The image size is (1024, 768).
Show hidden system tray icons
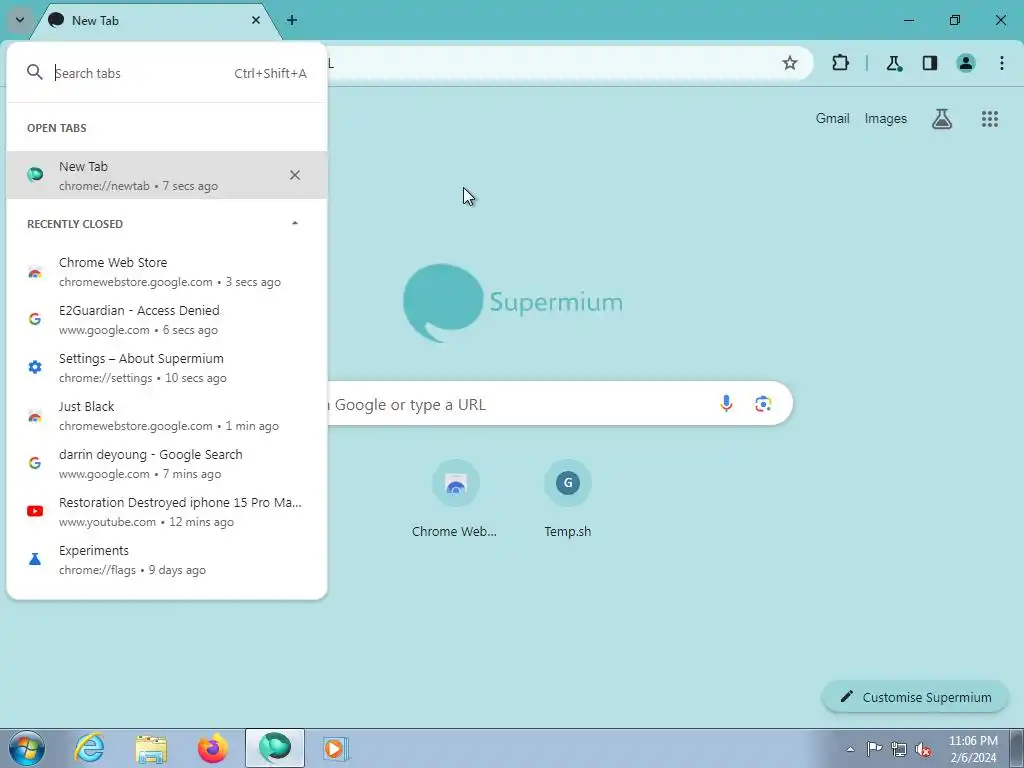click(850, 749)
